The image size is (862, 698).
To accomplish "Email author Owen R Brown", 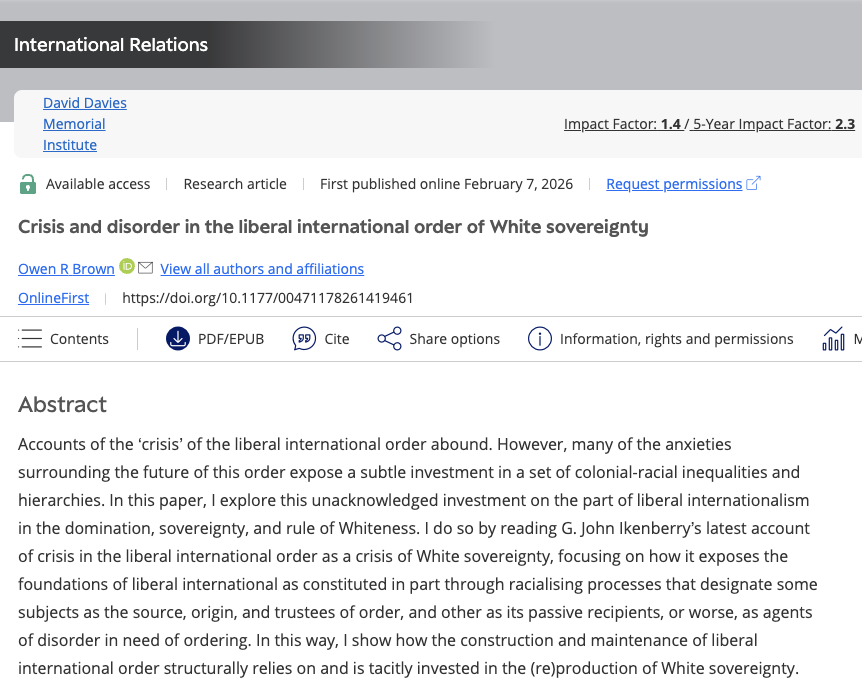I will pos(145,268).
